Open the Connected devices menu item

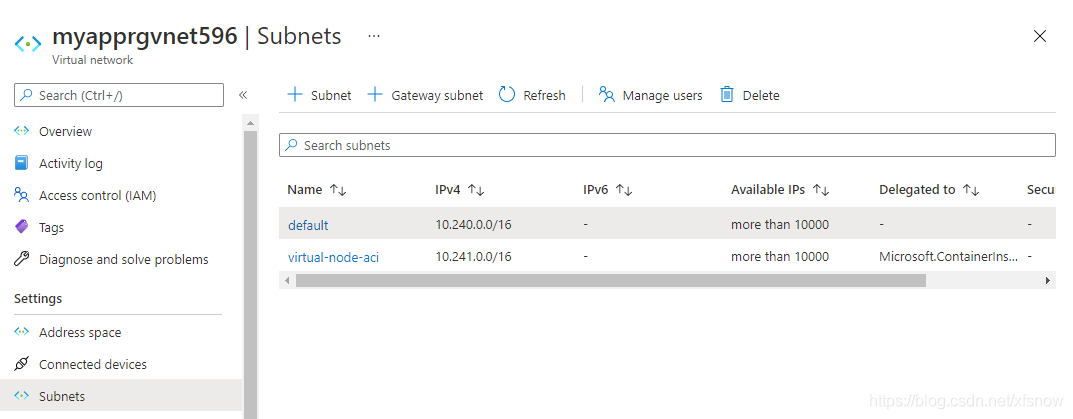(92, 364)
